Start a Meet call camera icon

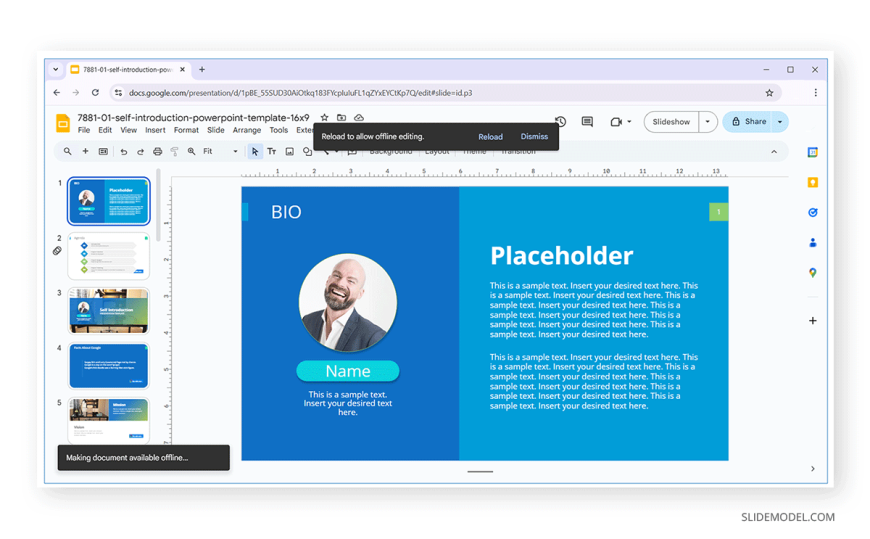click(x=616, y=122)
